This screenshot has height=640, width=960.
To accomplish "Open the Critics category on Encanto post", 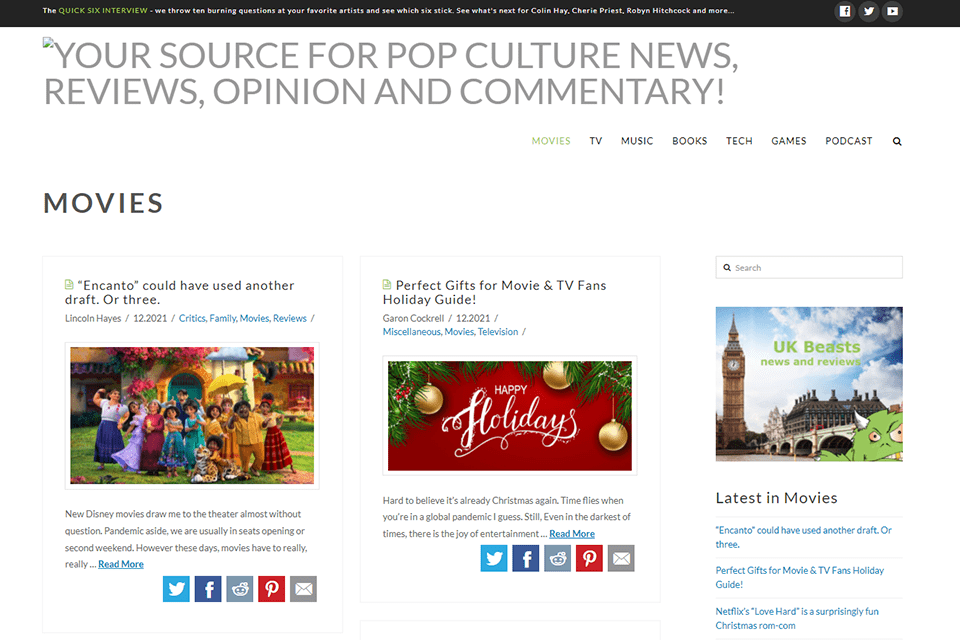I will pos(192,318).
